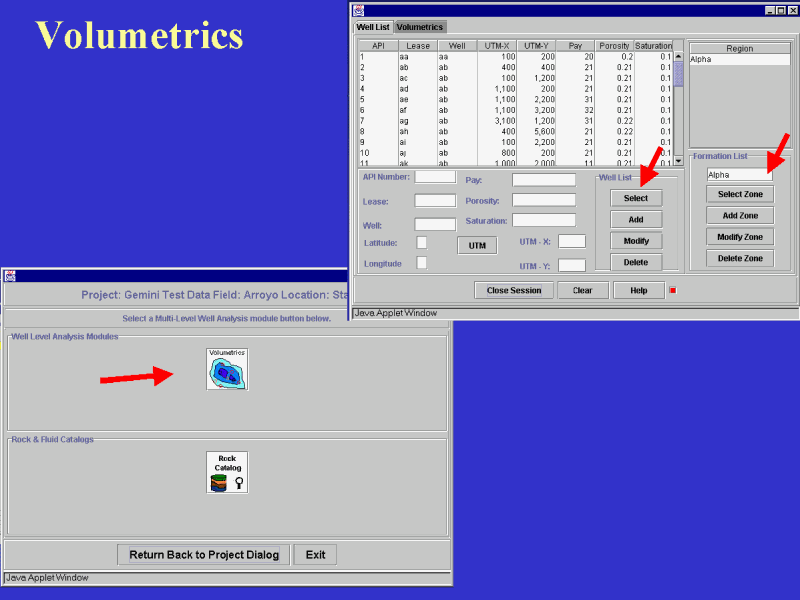Click the Porosity column header
This screenshot has width=800, height=600.
[614, 46]
